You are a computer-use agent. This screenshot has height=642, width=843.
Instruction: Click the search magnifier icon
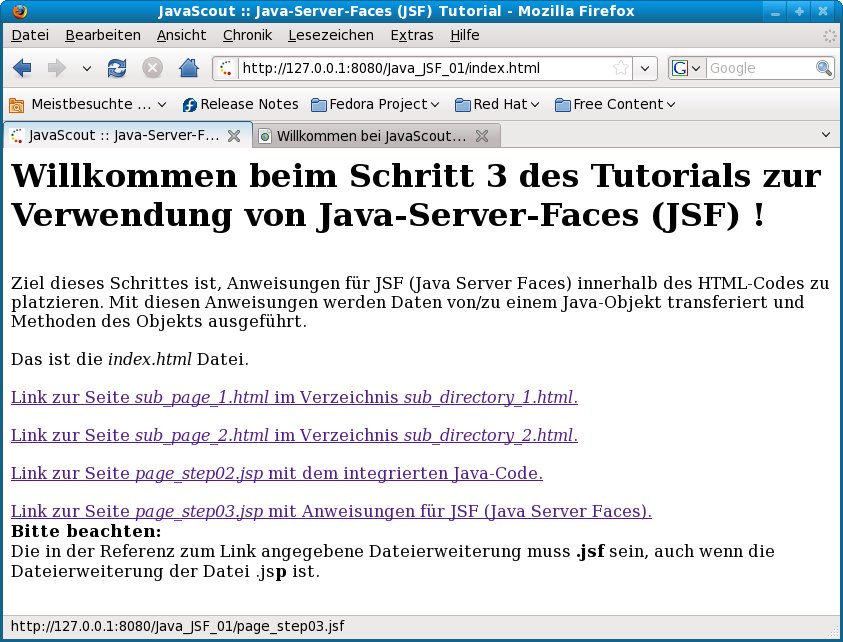pyautogui.click(x=824, y=68)
